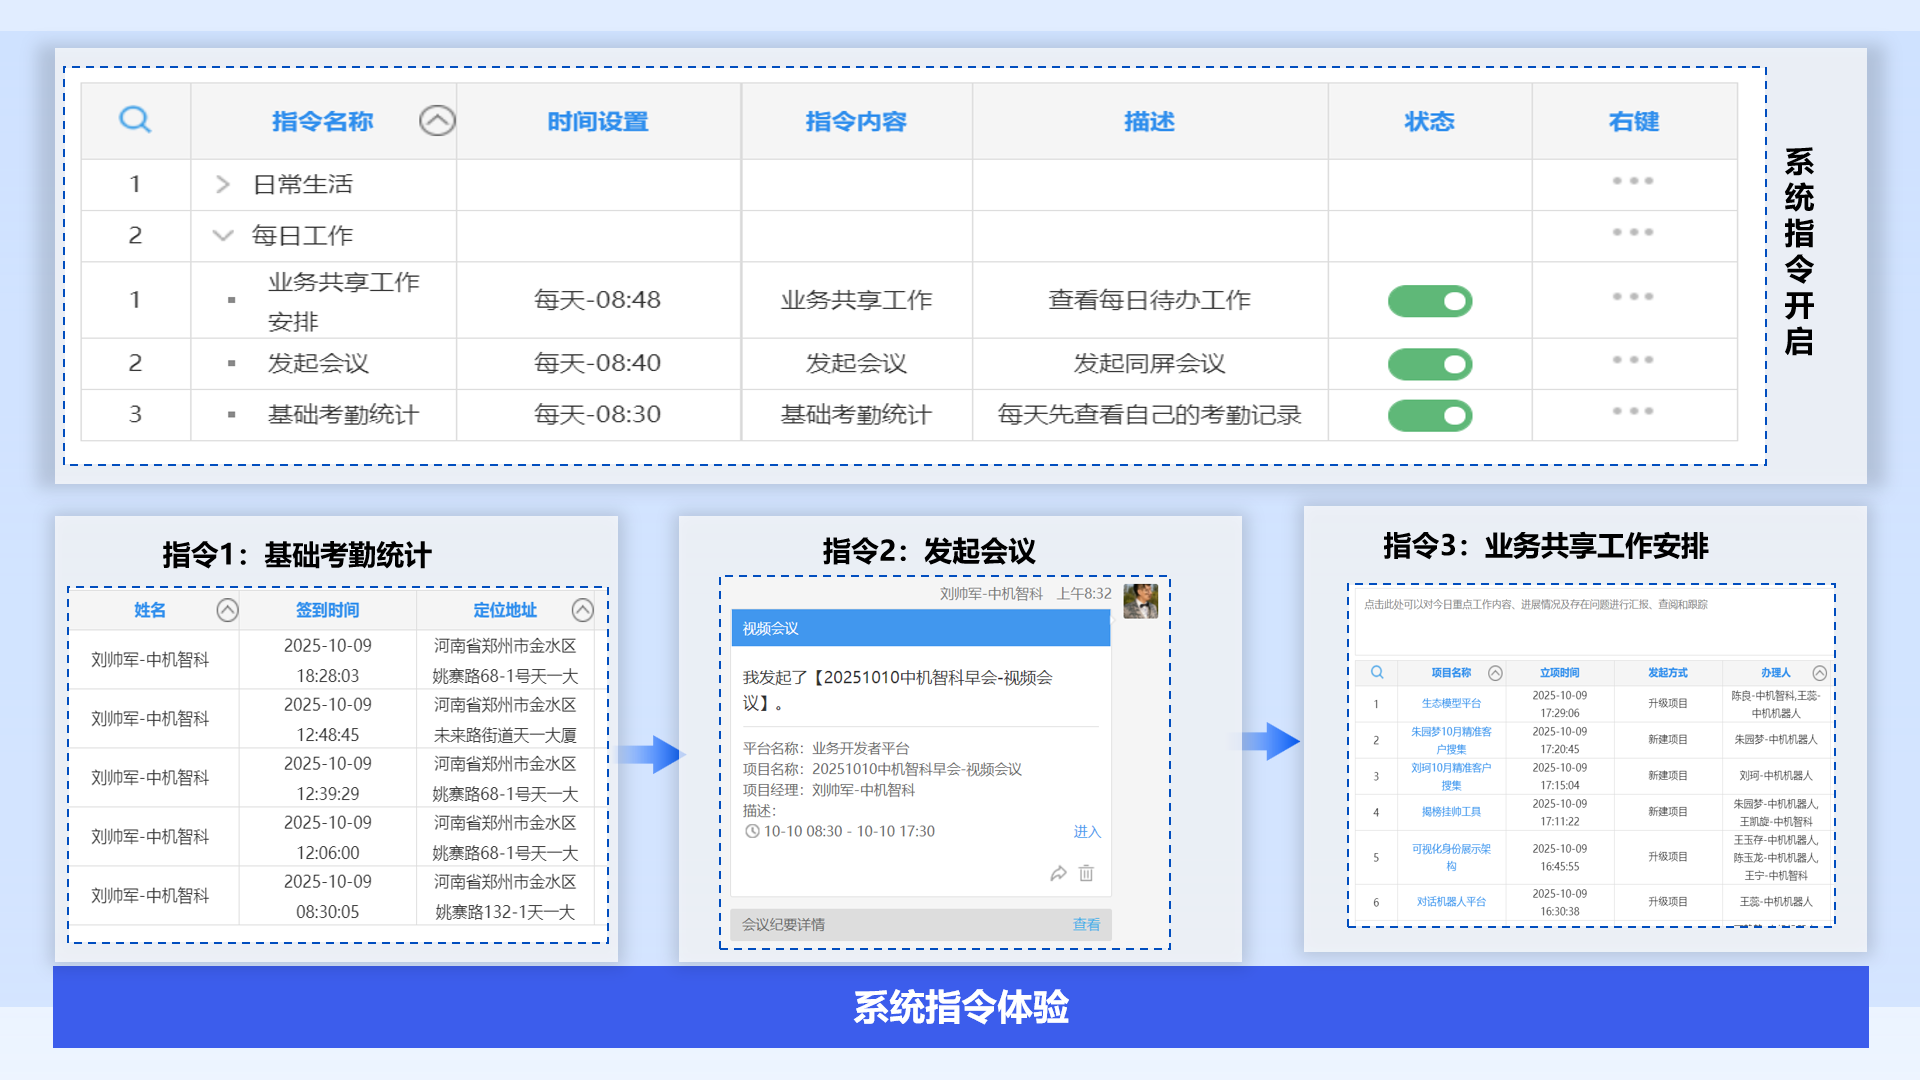The height and width of the screenshot is (1080, 1920).
Task: Open three-dot menu for 发起会议 row
Action: 1632,360
